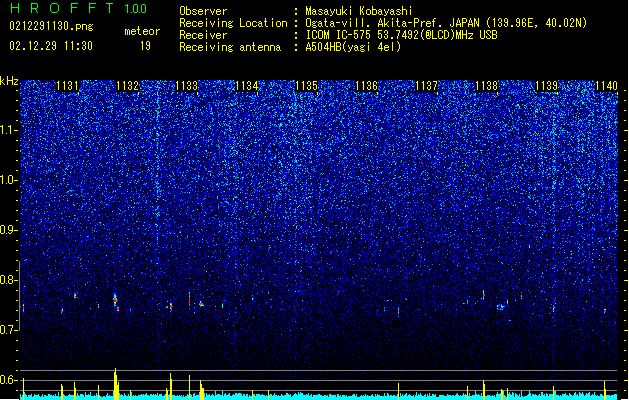Click the 1132 time axis marker
Image resolution: width=629 pixels, height=400 pixels.
(x=127, y=86)
